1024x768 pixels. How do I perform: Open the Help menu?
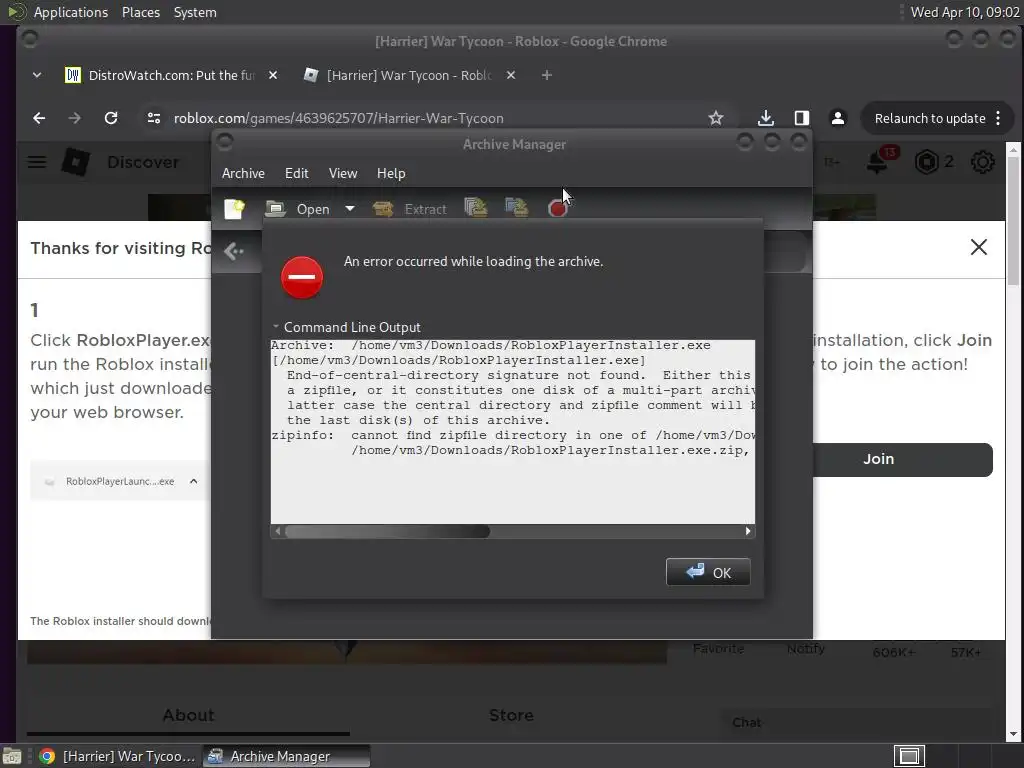point(391,173)
